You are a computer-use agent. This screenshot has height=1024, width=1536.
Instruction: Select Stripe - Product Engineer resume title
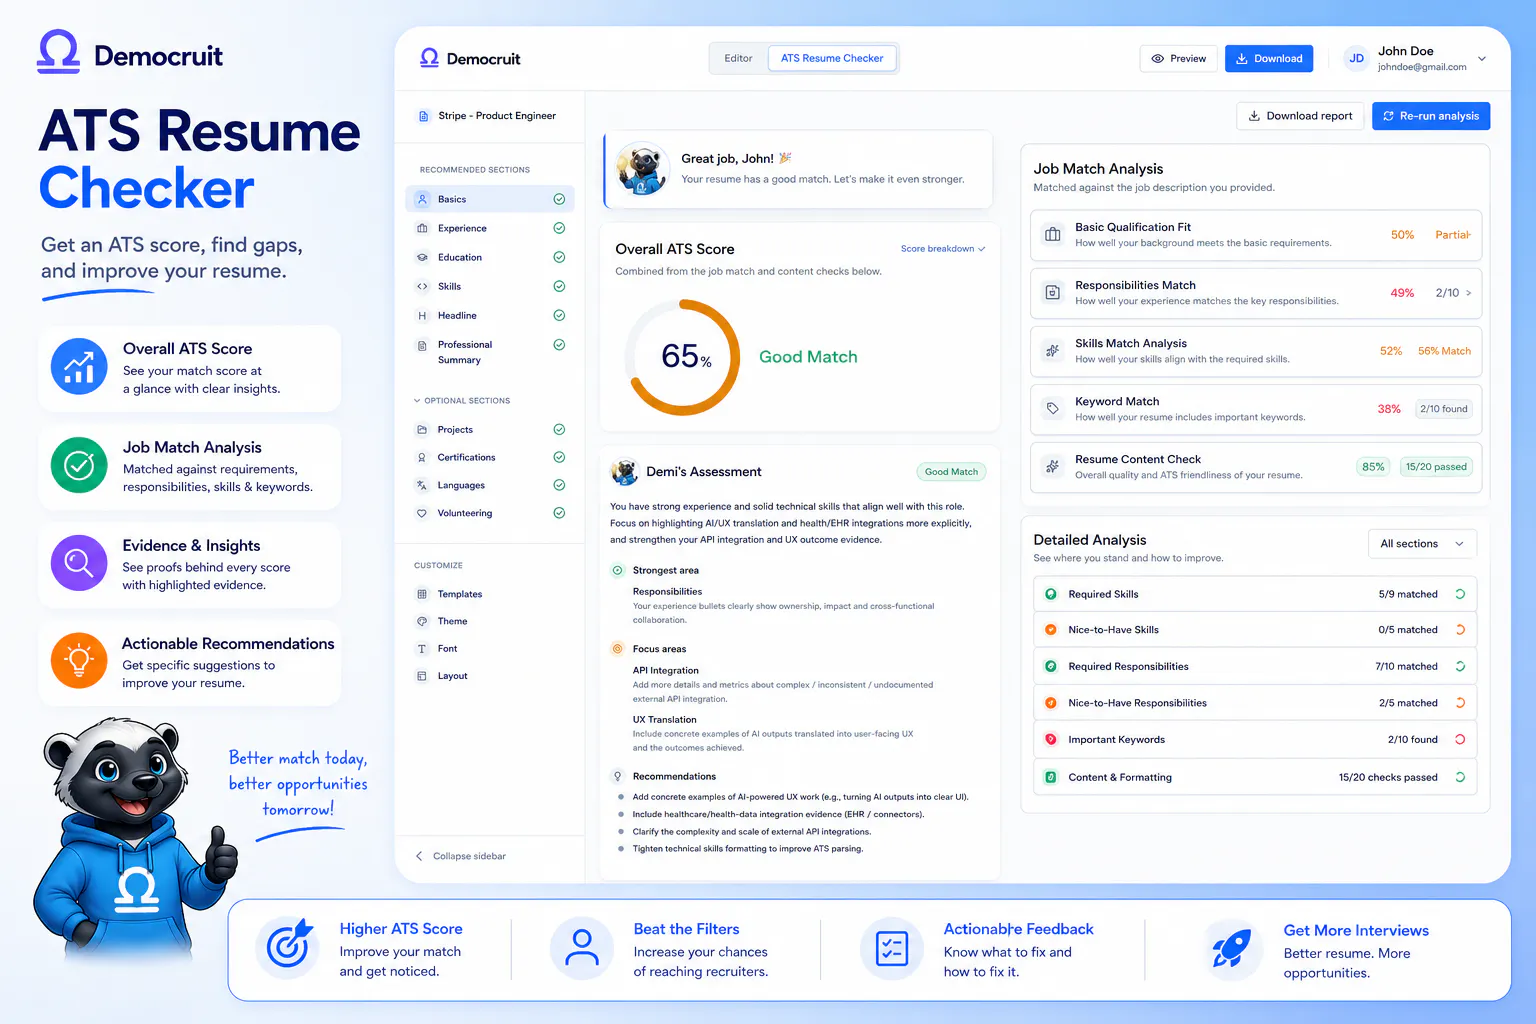coord(497,116)
